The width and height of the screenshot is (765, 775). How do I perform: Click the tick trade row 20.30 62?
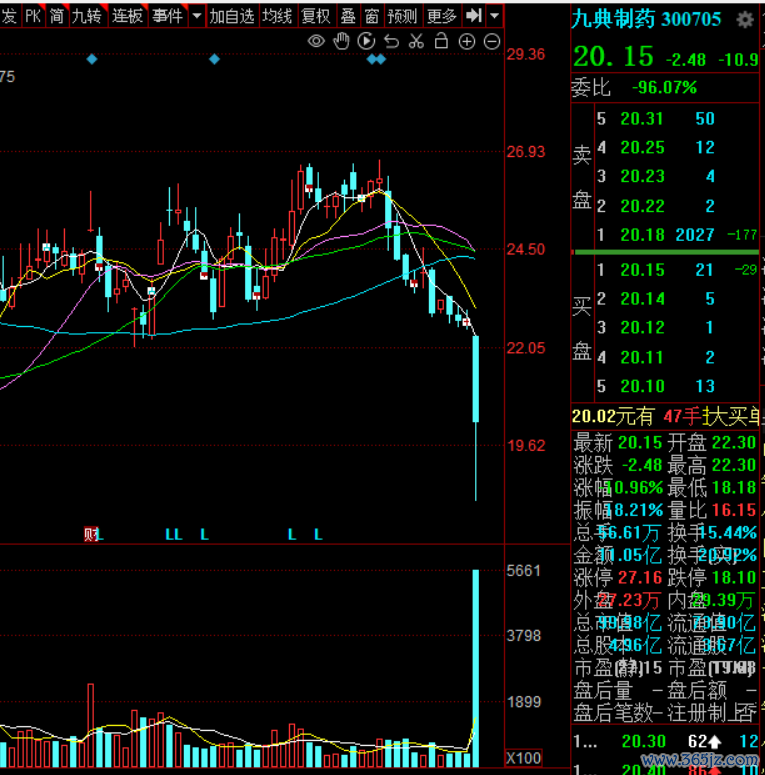[x=665, y=741]
